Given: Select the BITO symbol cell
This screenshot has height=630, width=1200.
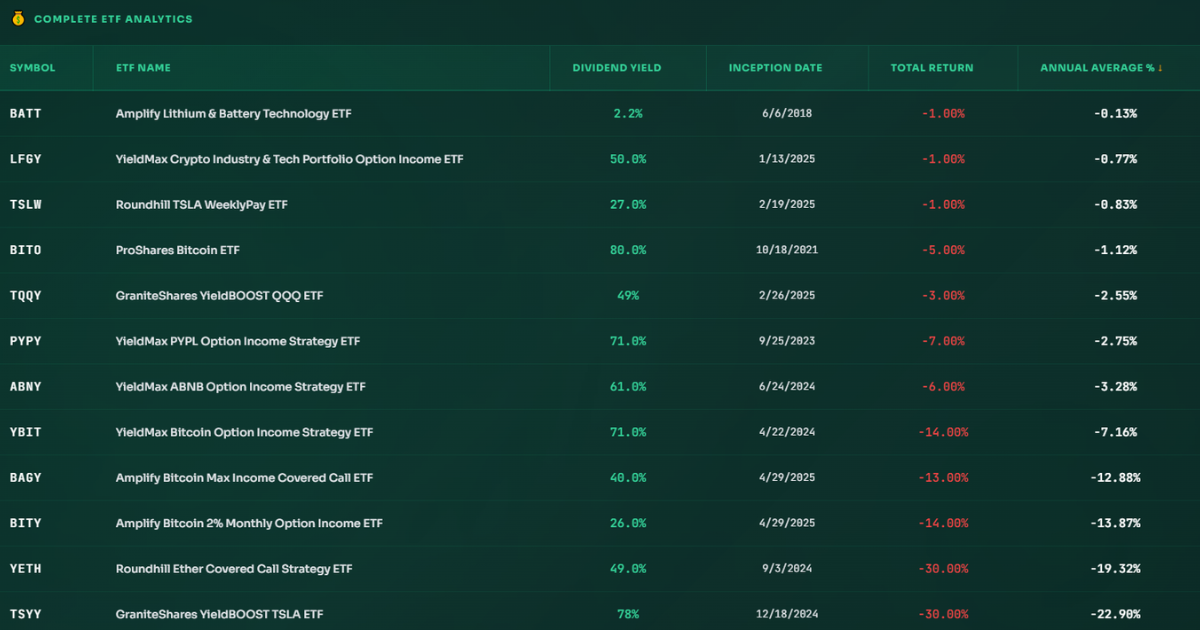Looking at the screenshot, I should pos(26,250).
